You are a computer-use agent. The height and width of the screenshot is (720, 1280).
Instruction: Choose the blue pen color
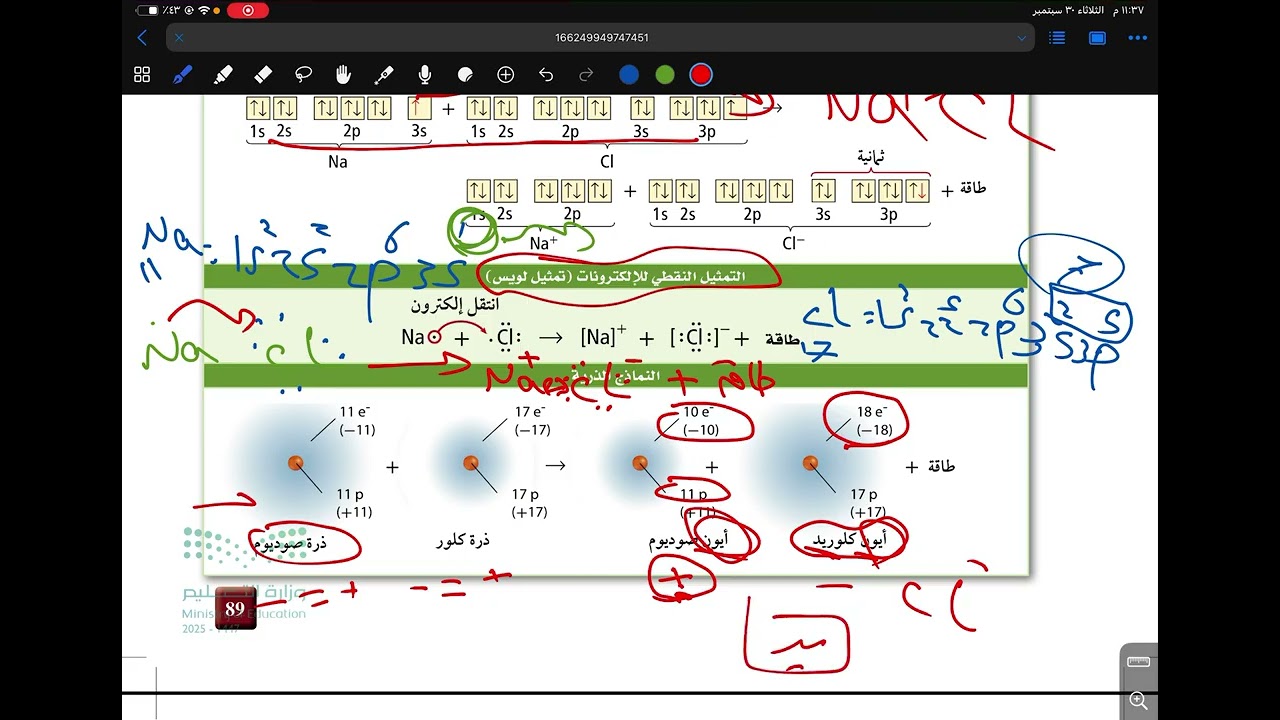[x=629, y=75]
